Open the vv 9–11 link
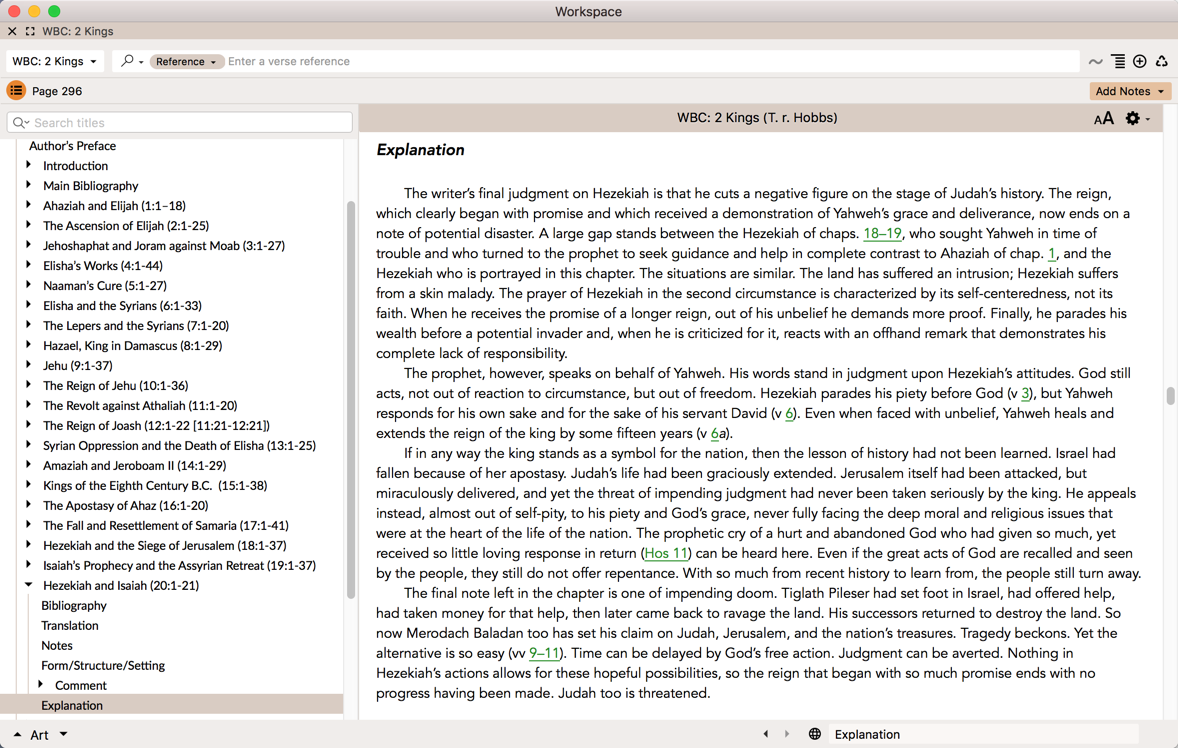The width and height of the screenshot is (1178, 748). tap(544, 653)
